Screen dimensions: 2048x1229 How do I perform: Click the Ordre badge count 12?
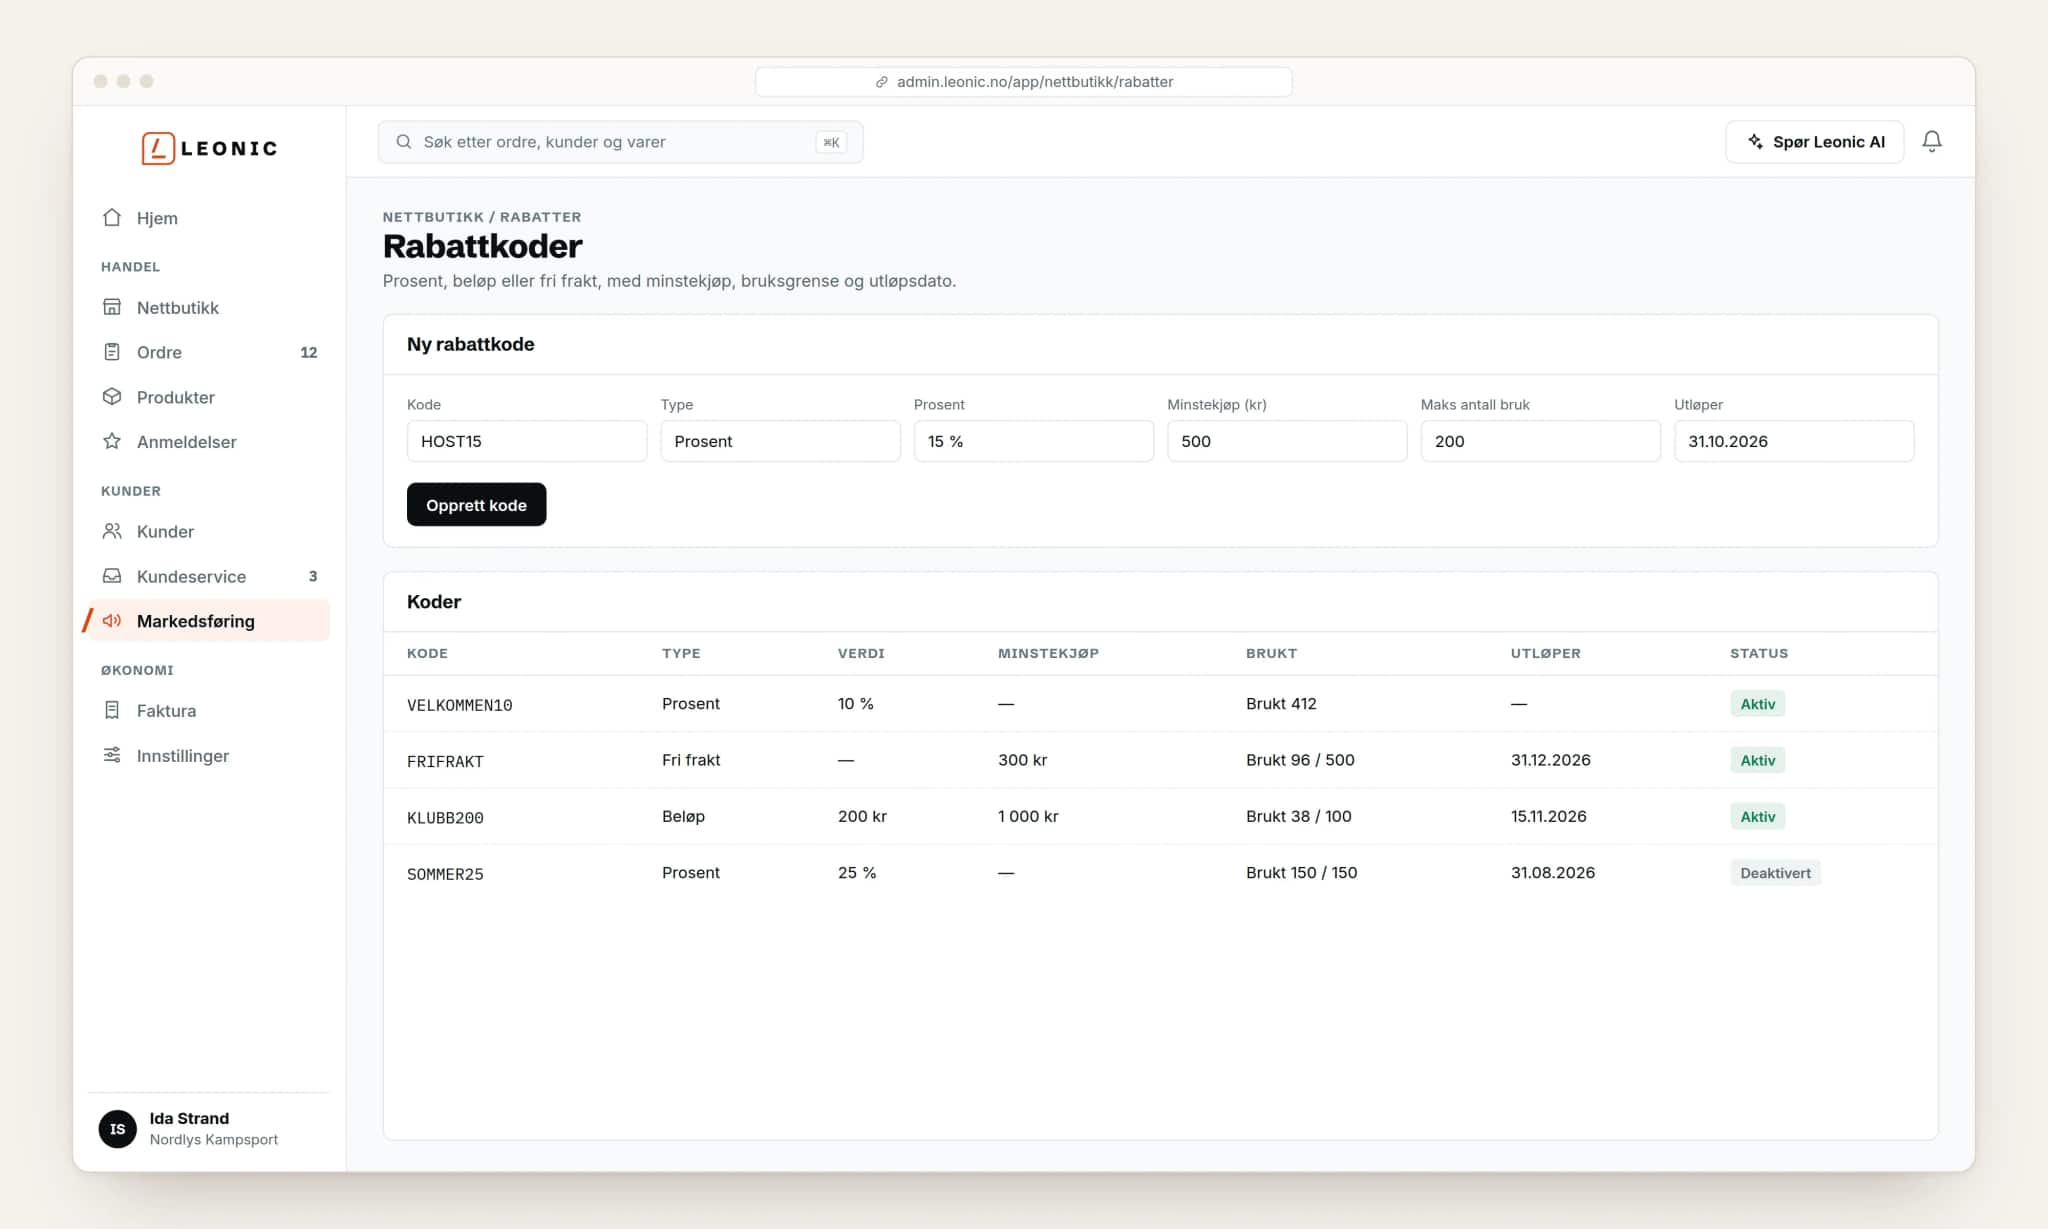coord(309,352)
